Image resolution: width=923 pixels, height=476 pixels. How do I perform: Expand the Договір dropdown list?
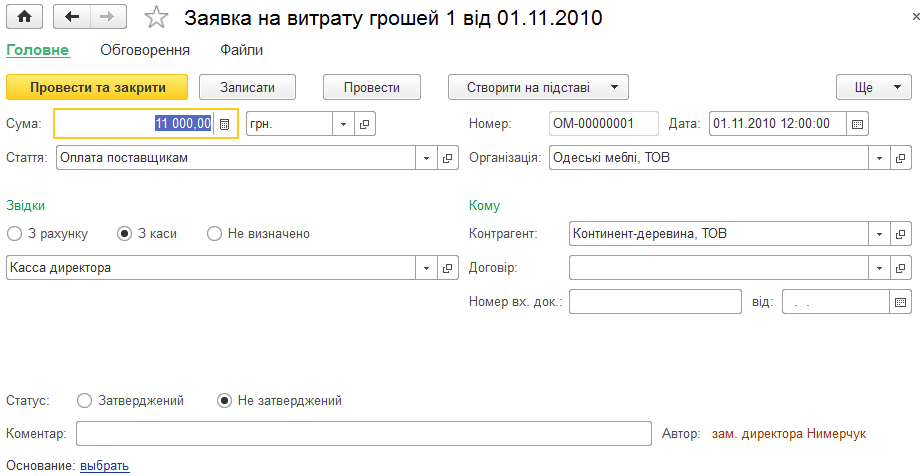point(879,268)
